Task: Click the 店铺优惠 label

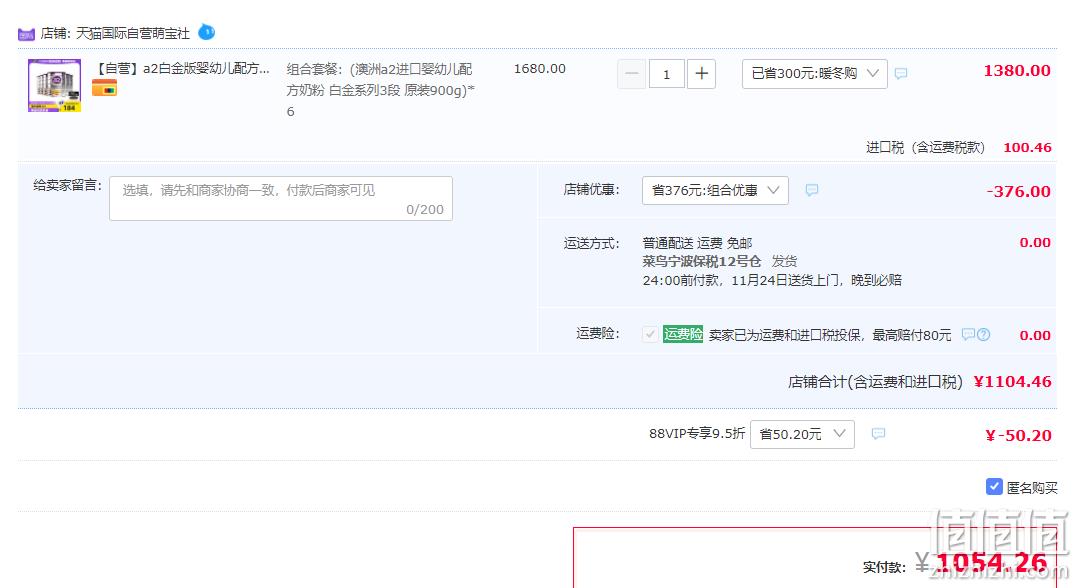Action: click(x=591, y=190)
